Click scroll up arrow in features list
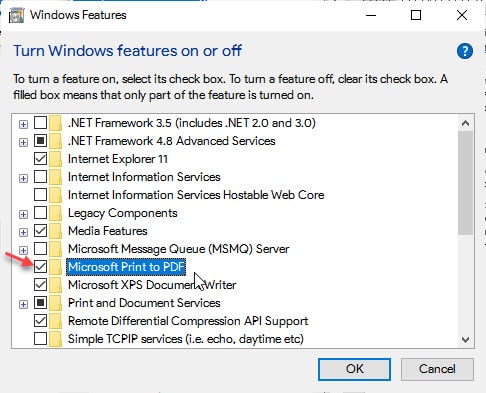The height and width of the screenshot is (393, 486). tap(465, 123)
